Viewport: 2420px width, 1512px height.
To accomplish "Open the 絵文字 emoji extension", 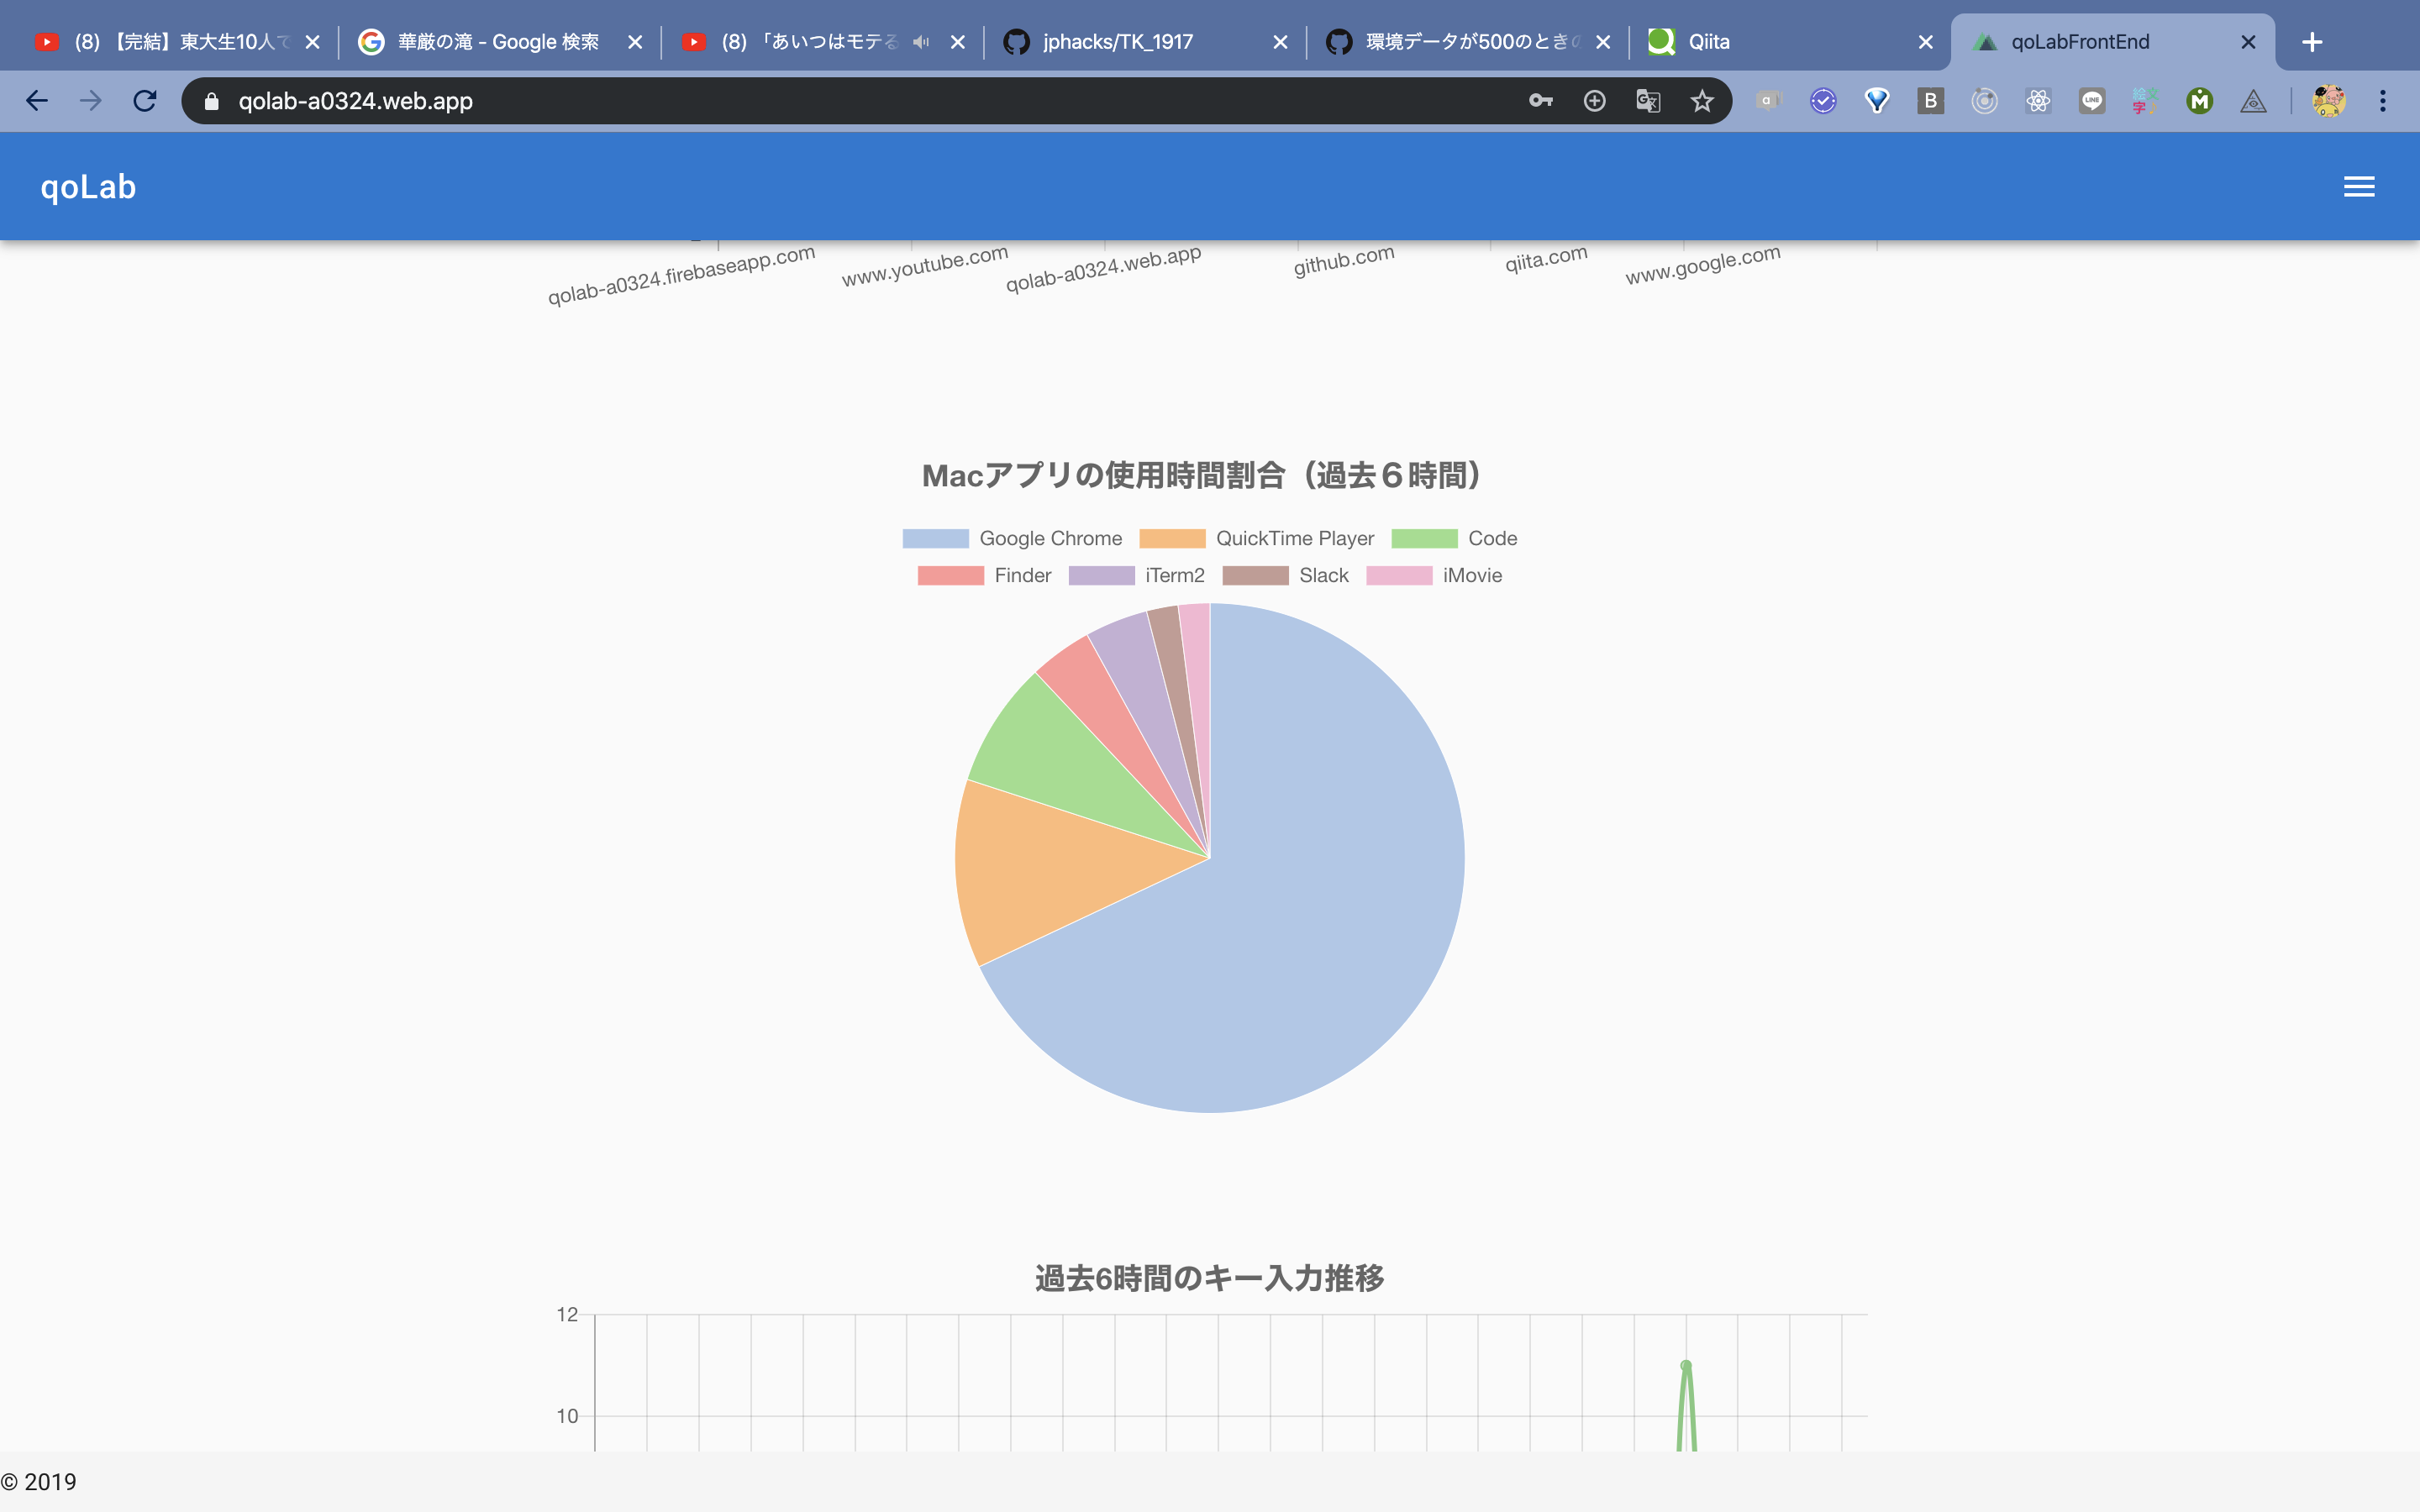I will (2144, 100).
